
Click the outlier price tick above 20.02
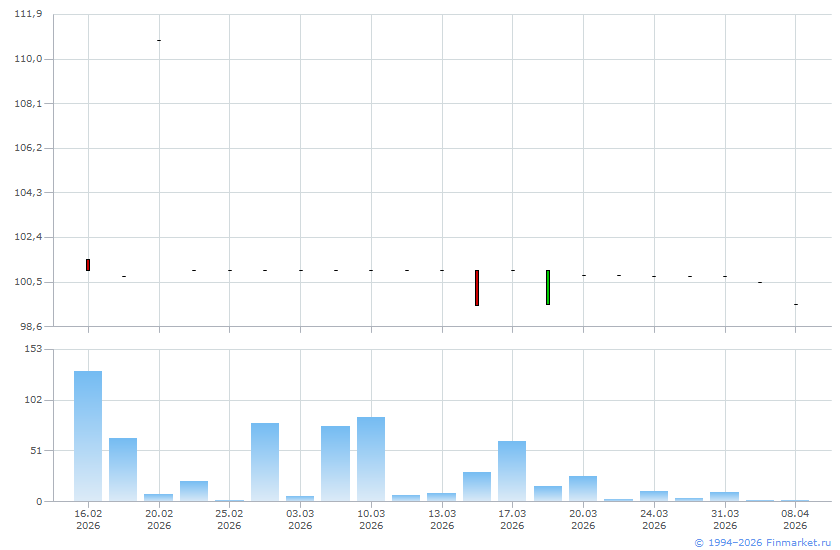[x=159, y=40]
